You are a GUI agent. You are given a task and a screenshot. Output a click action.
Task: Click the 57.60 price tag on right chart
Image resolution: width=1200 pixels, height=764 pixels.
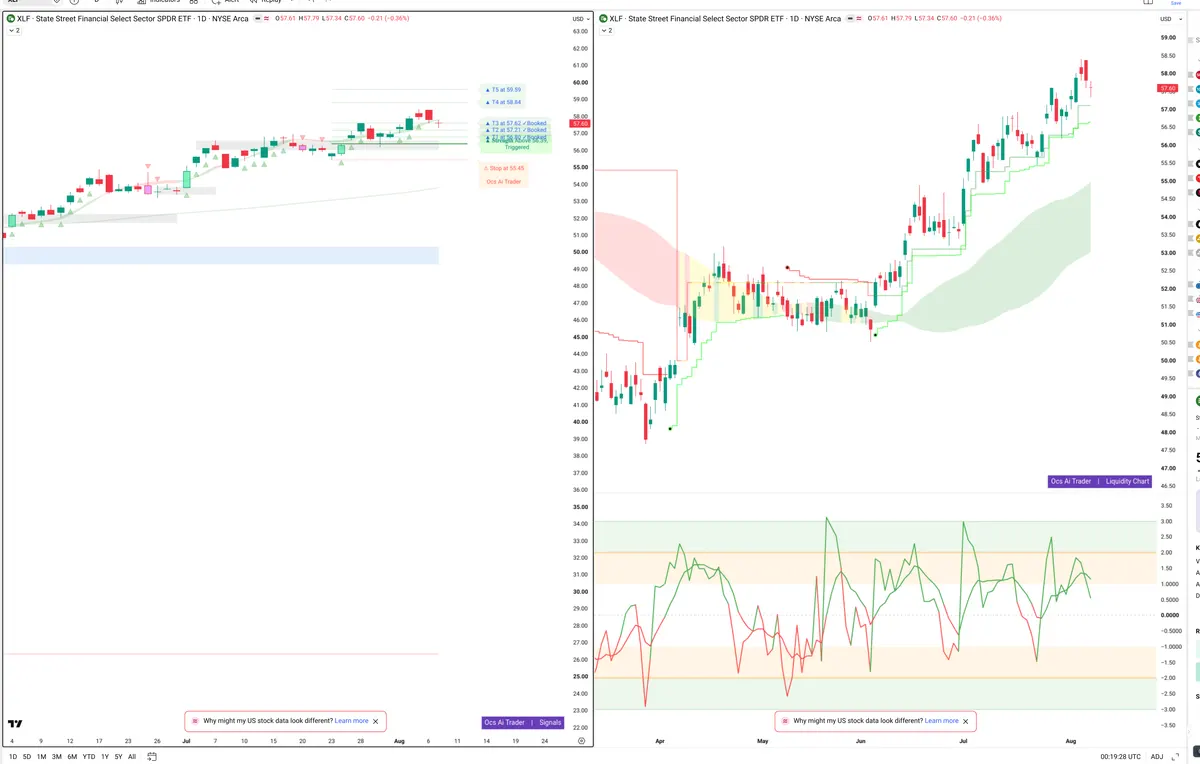(x=1168, y=90)
